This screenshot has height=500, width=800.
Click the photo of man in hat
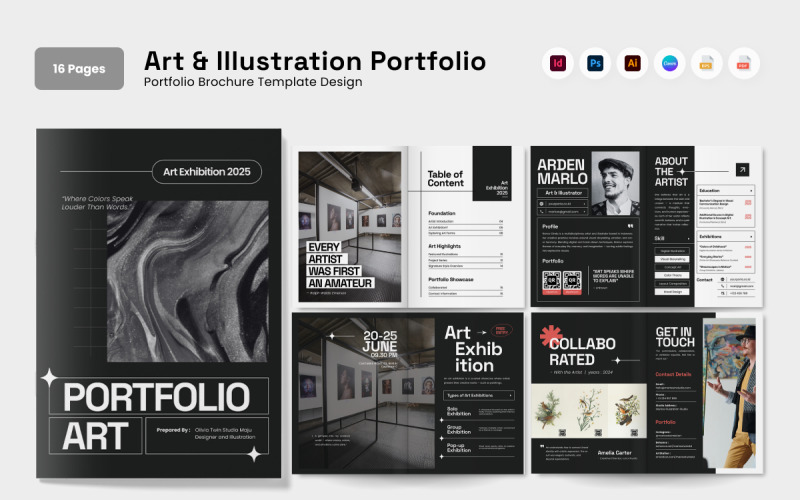(x=729, y=393)
